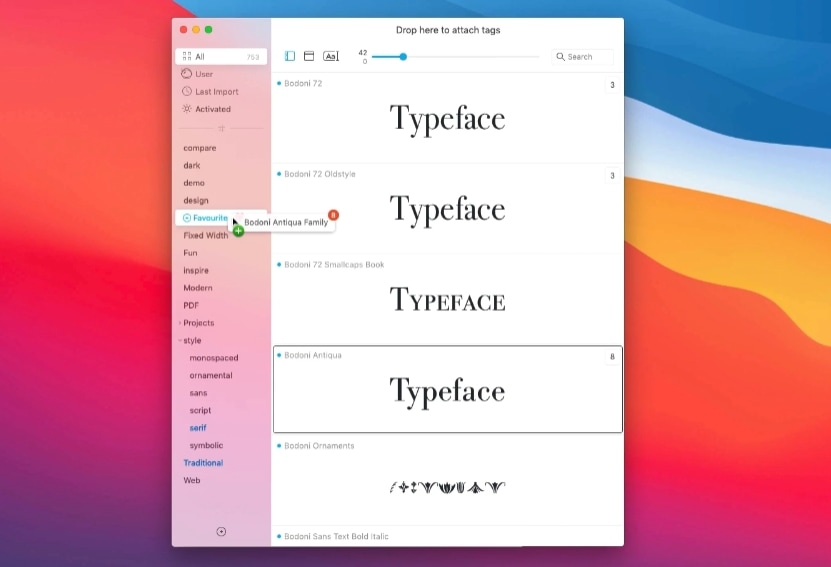The width and height of the screenshot is (831, 567).
Task: Click the Drop here to attach tags title
Action: 448,30
